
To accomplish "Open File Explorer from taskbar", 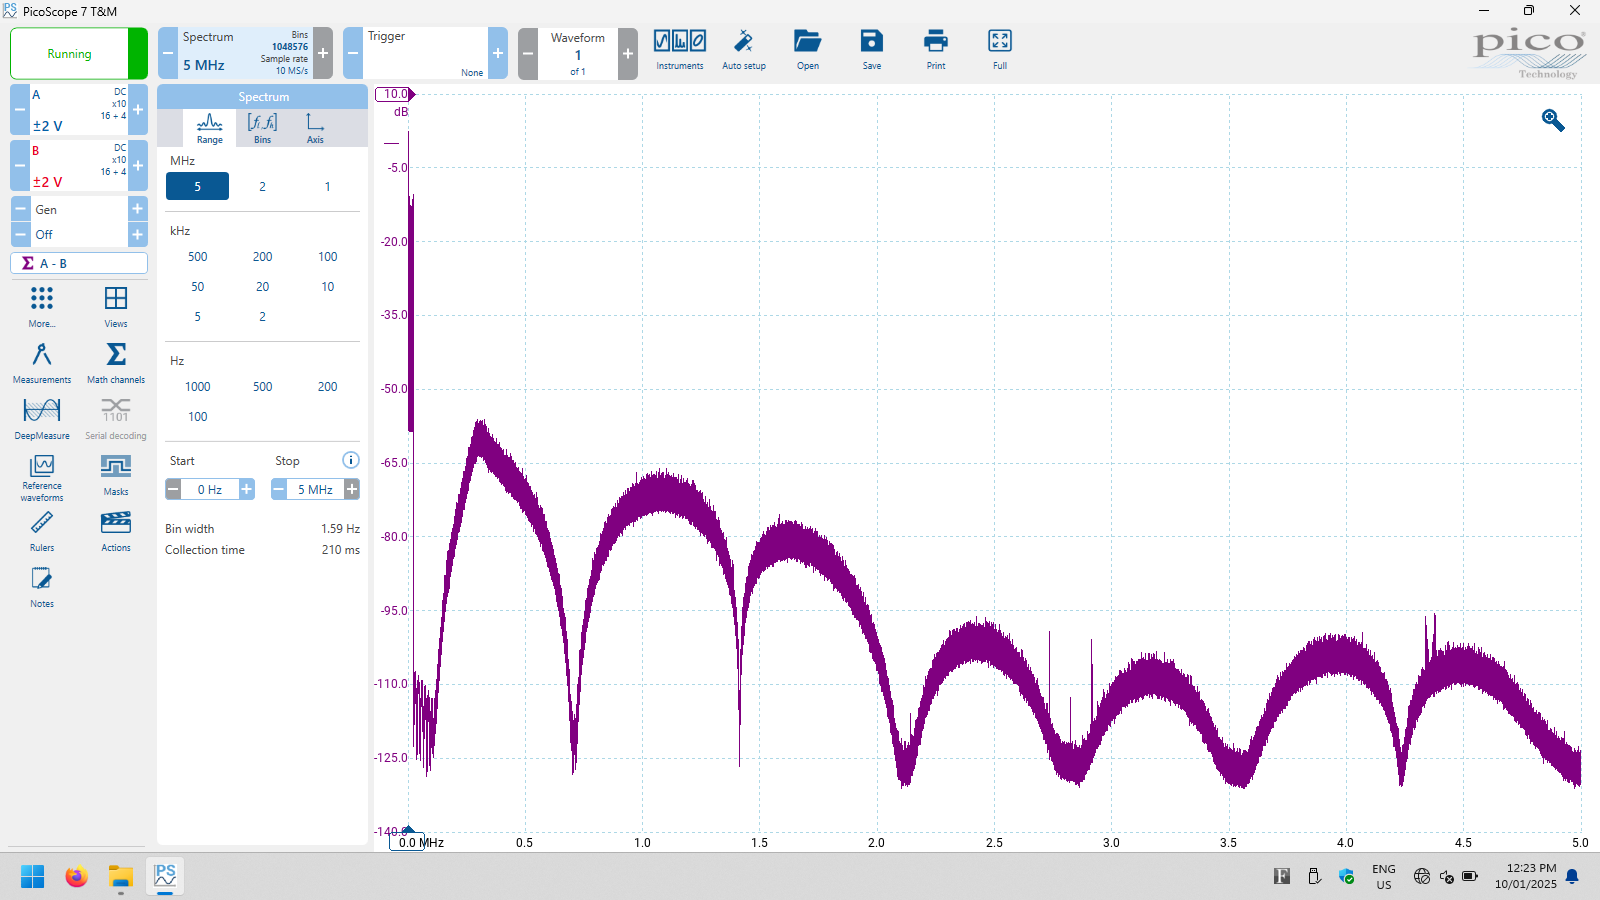I will 121,876.
